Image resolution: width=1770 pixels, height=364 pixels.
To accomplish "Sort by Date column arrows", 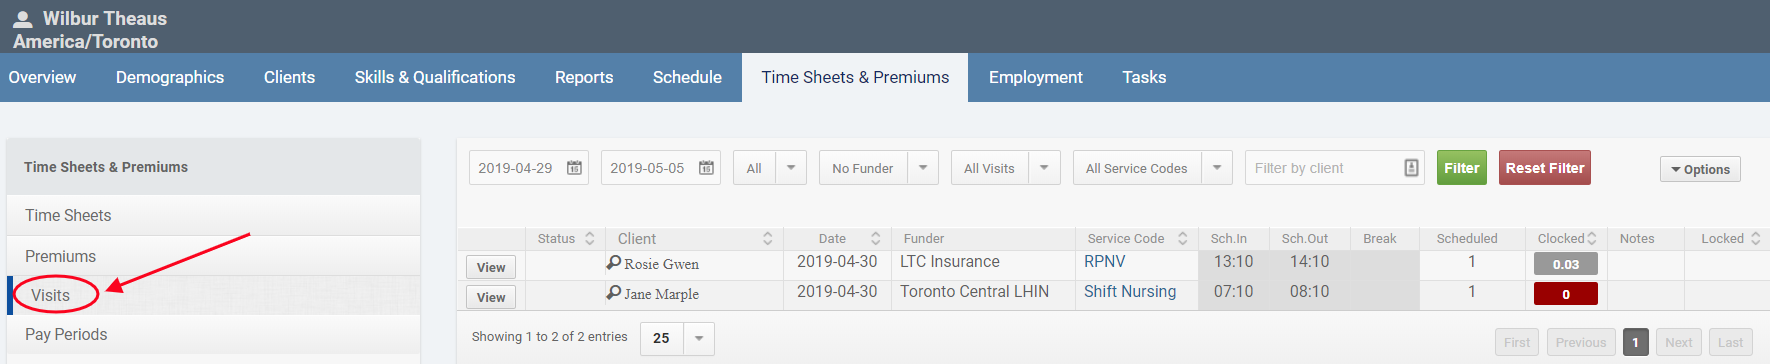I will [876, 238].
